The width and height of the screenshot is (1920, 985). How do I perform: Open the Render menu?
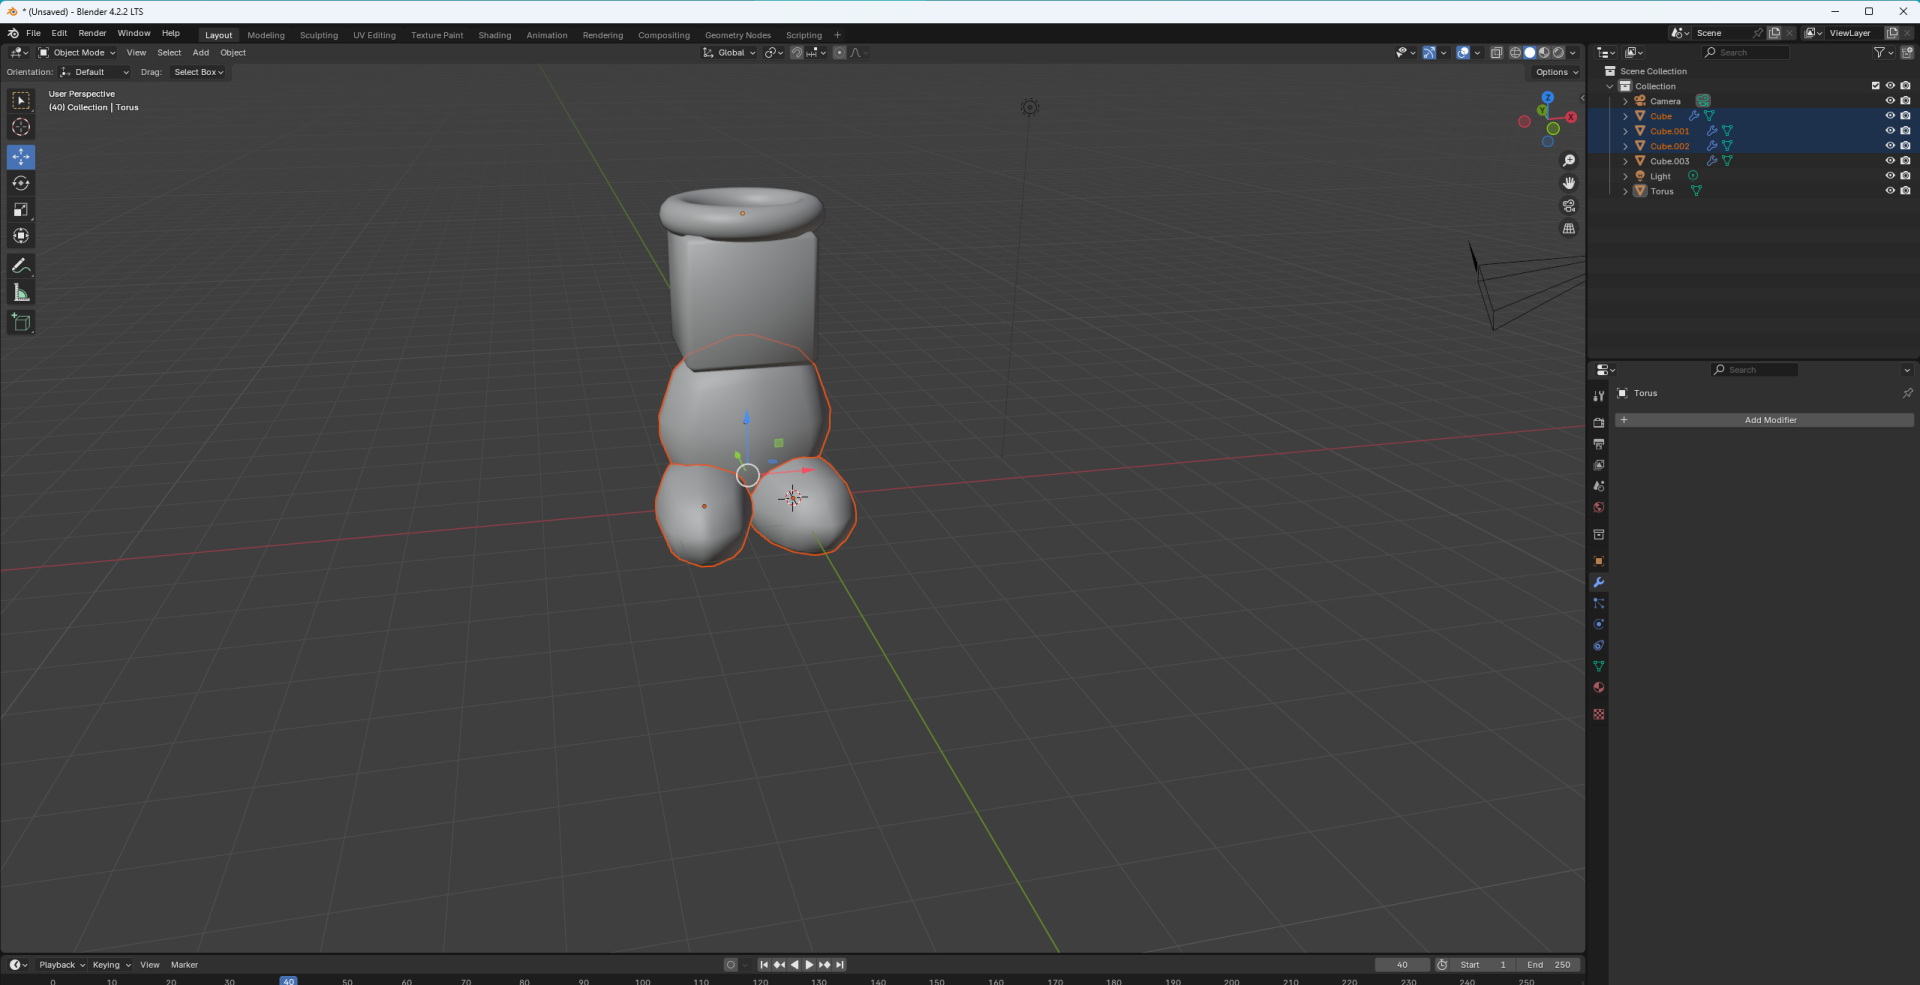[92, 33]
